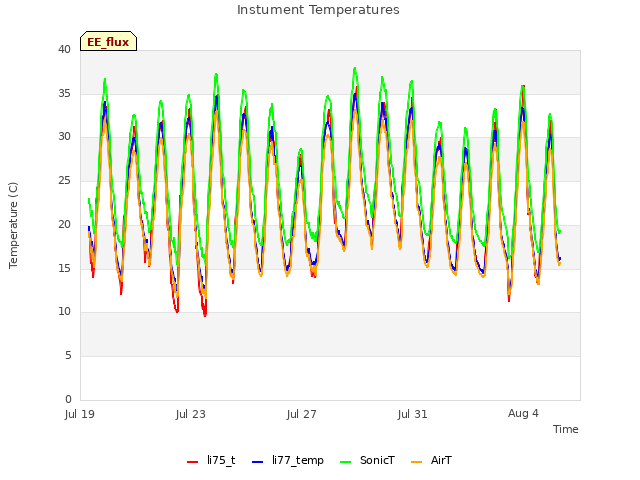The height and width of the screenshot is (480, 640).
Task: Click the EE_flux annotation label
Action: coord(108,42)
